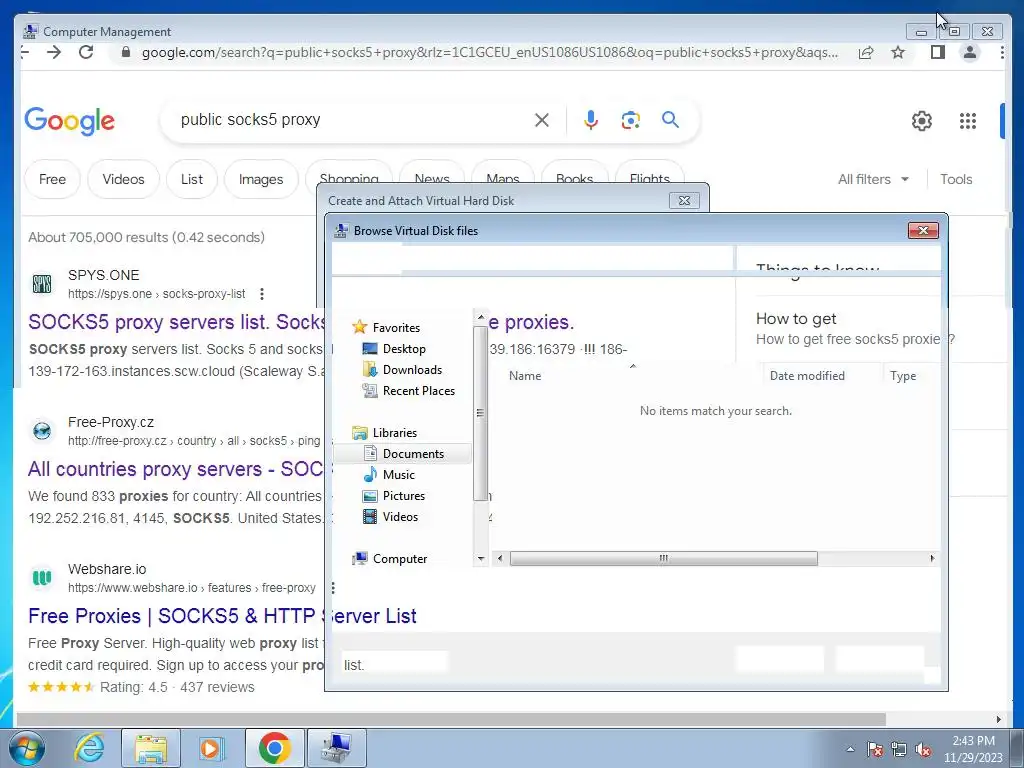Select the Pictures library
Image resolution: width=1024 pixels, height=768 pixels.
(x=404, y=495)
